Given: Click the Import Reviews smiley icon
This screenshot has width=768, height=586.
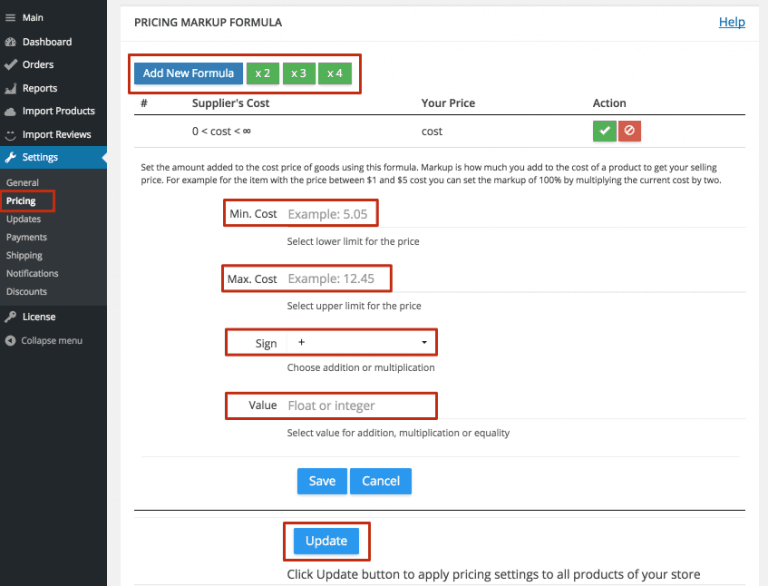Looking at the screenshot, I should (x=10, y=135).
